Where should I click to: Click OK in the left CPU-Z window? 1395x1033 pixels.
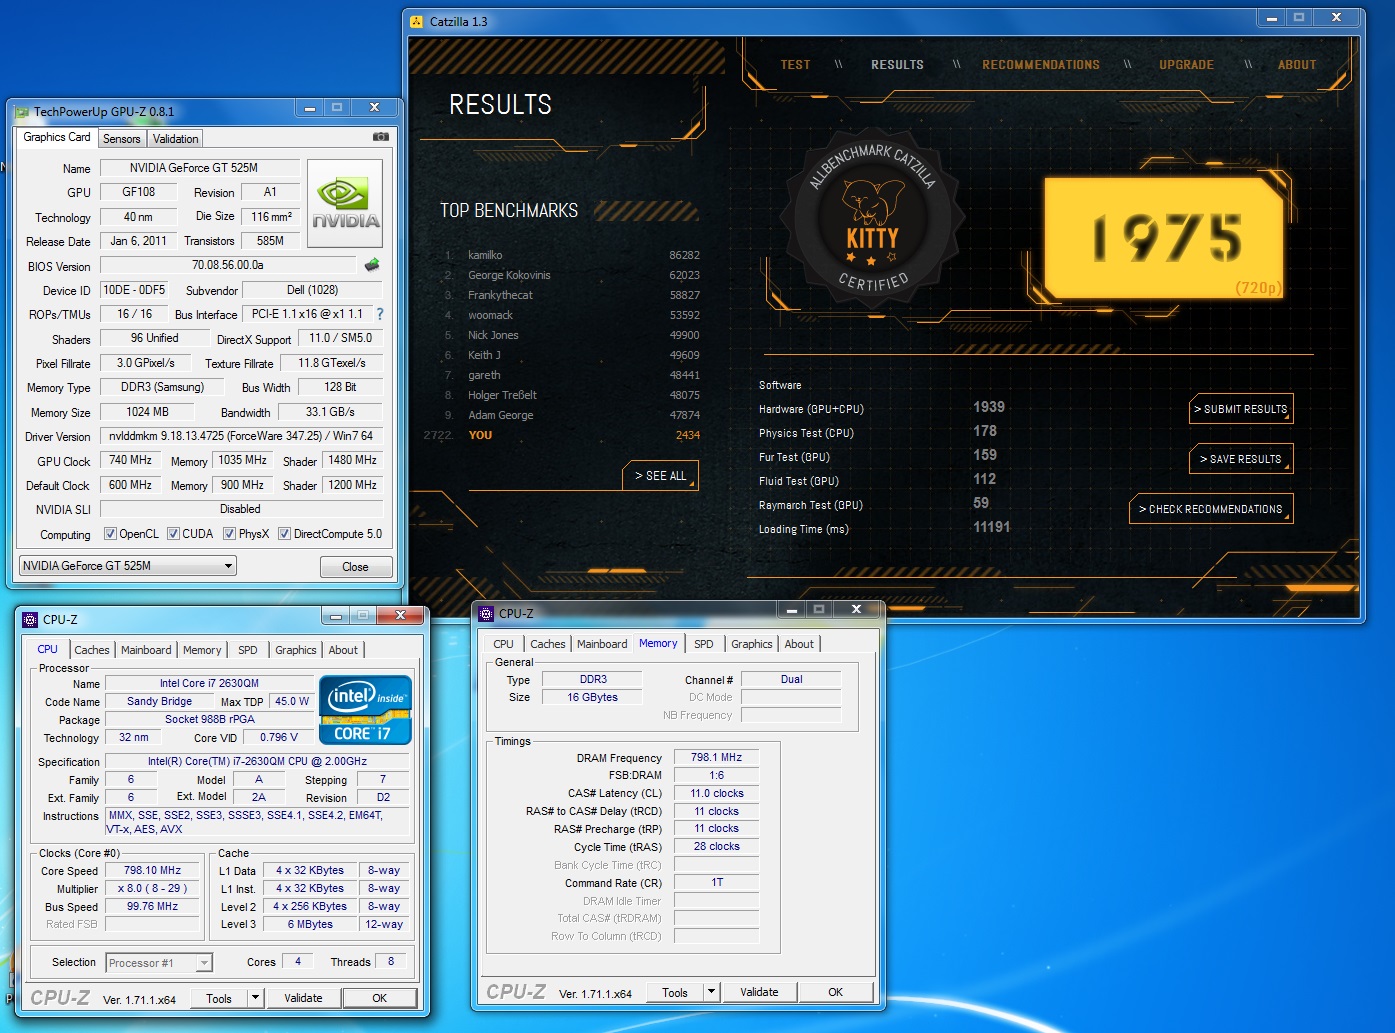(x=380, y=998)
